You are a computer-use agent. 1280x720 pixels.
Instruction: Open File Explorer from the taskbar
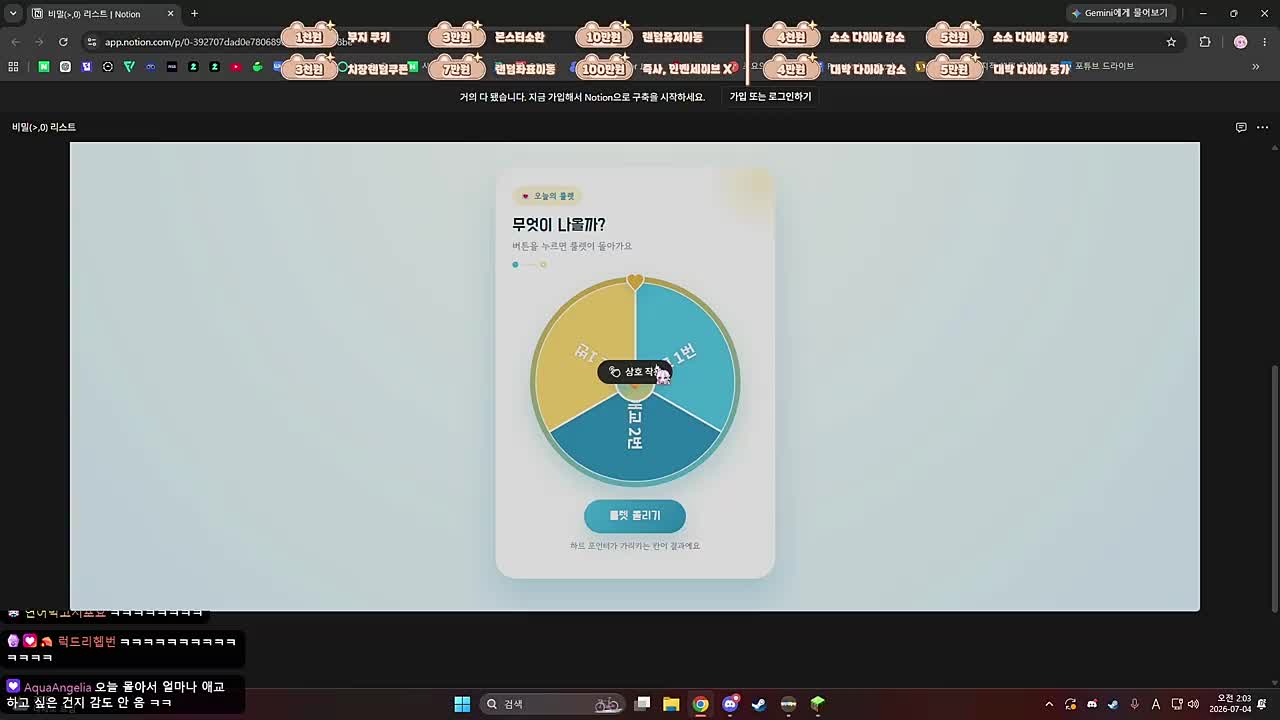pyautogui.click(x=671, y=704)
